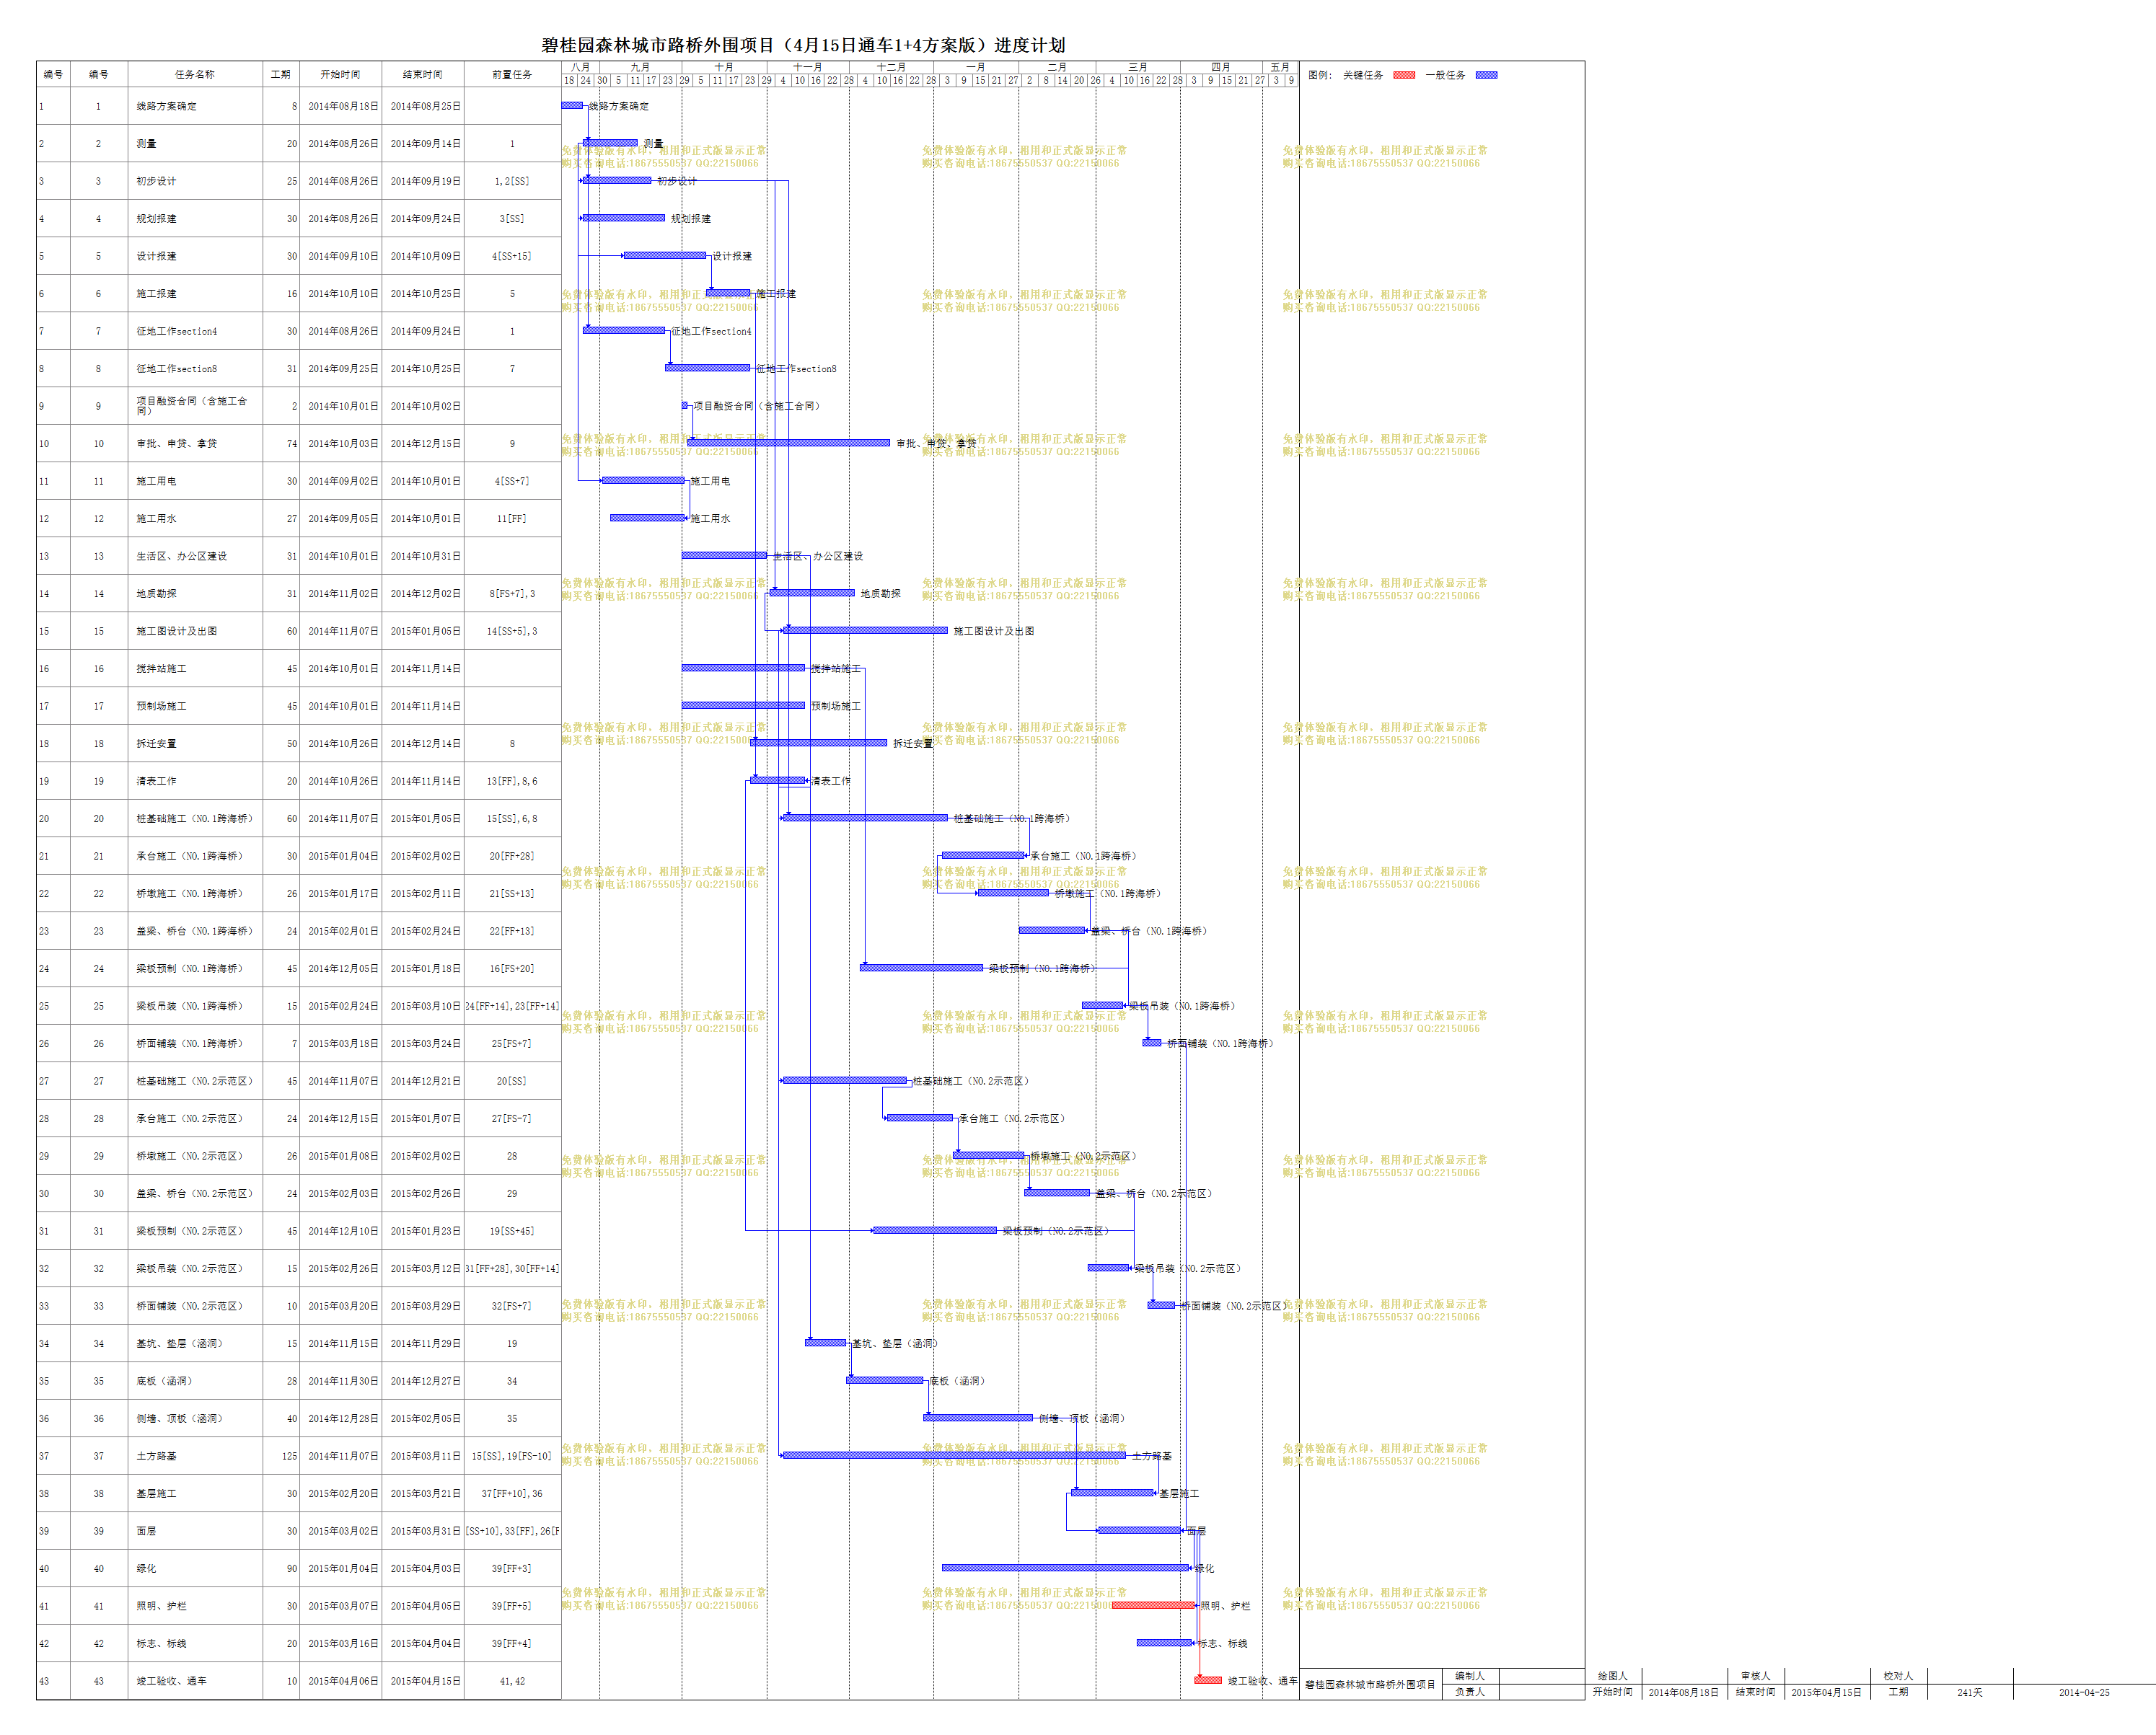The height and width of the screenshot is (1735, 2156).
Task: Select task name 规划报建 in the table
Action: [x=156, y=218]
